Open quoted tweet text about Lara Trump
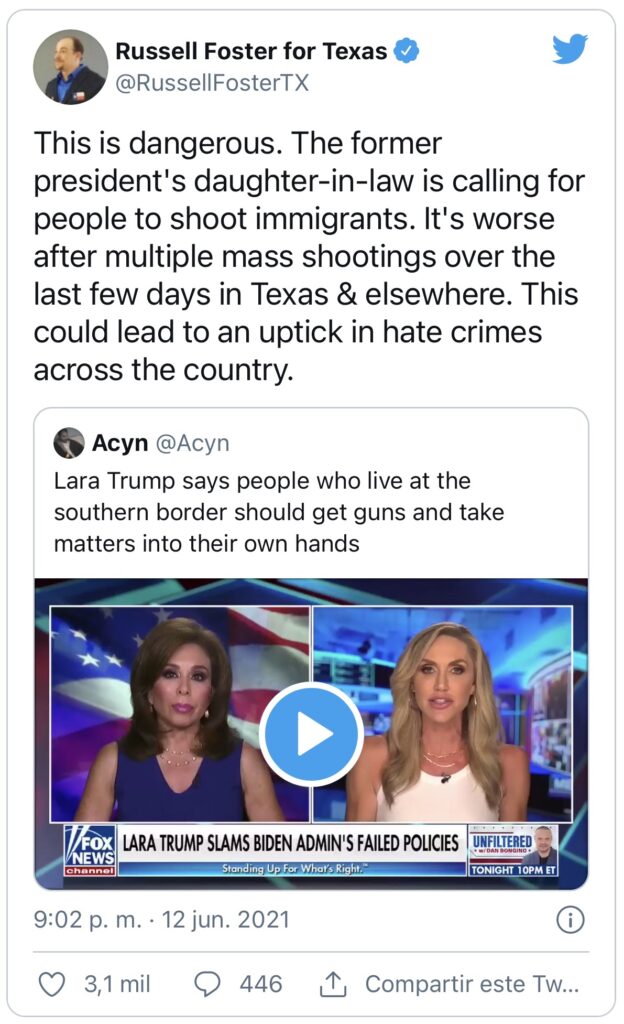Image resolution: width=624 pixels, height=1024 pixels. click(279, 512)
